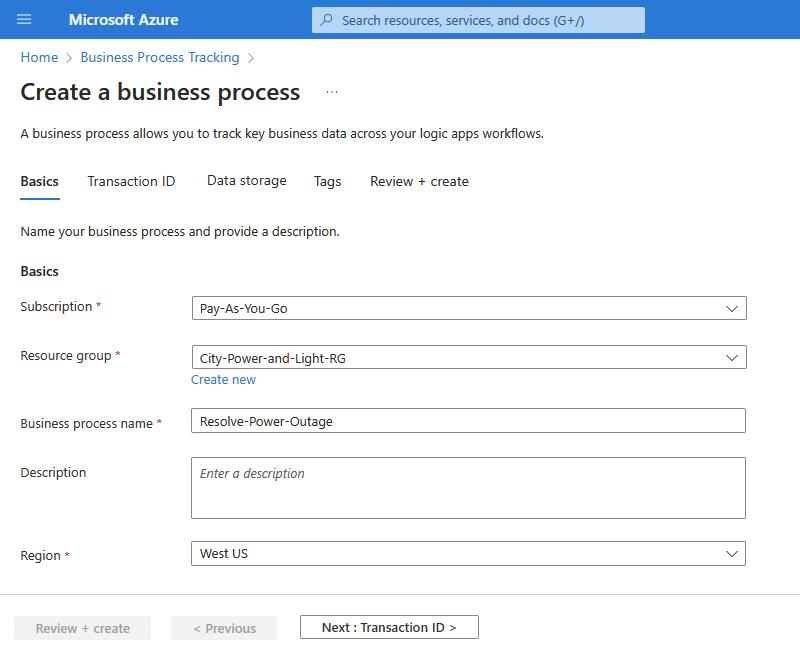Switch to the Transaction ID tab

(131, 181)
